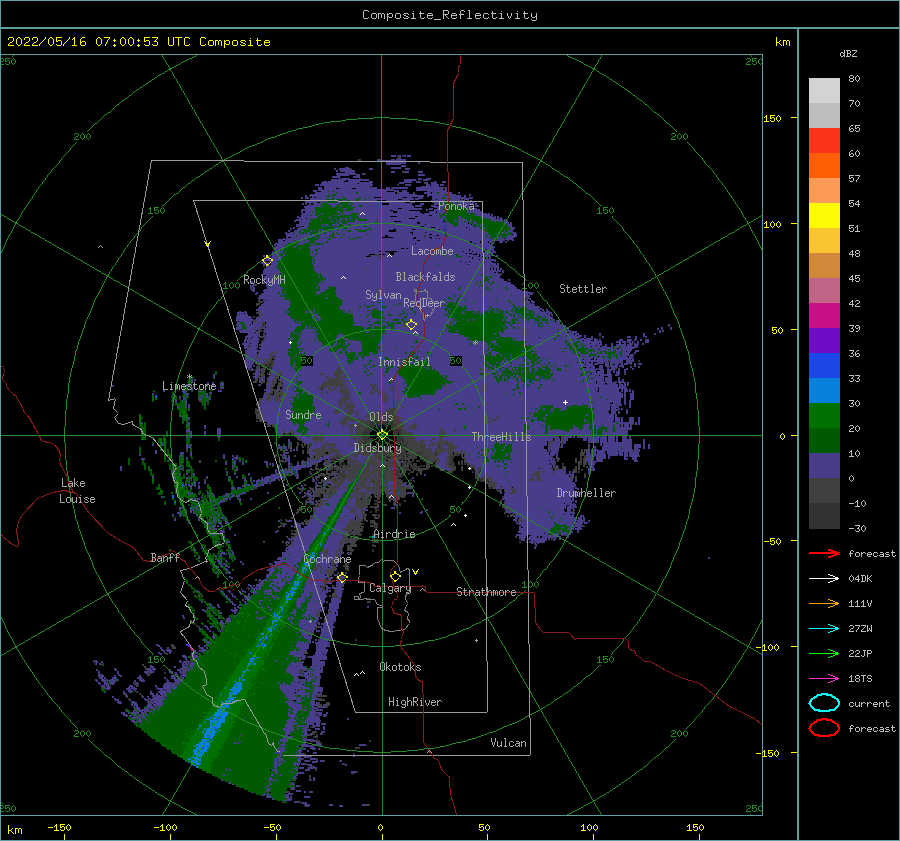The width and height of the screenshot is (900, 841).
Task: Select the orange swatch between 60 and 57
Action: pyautogui.click(x=824, y=166)
